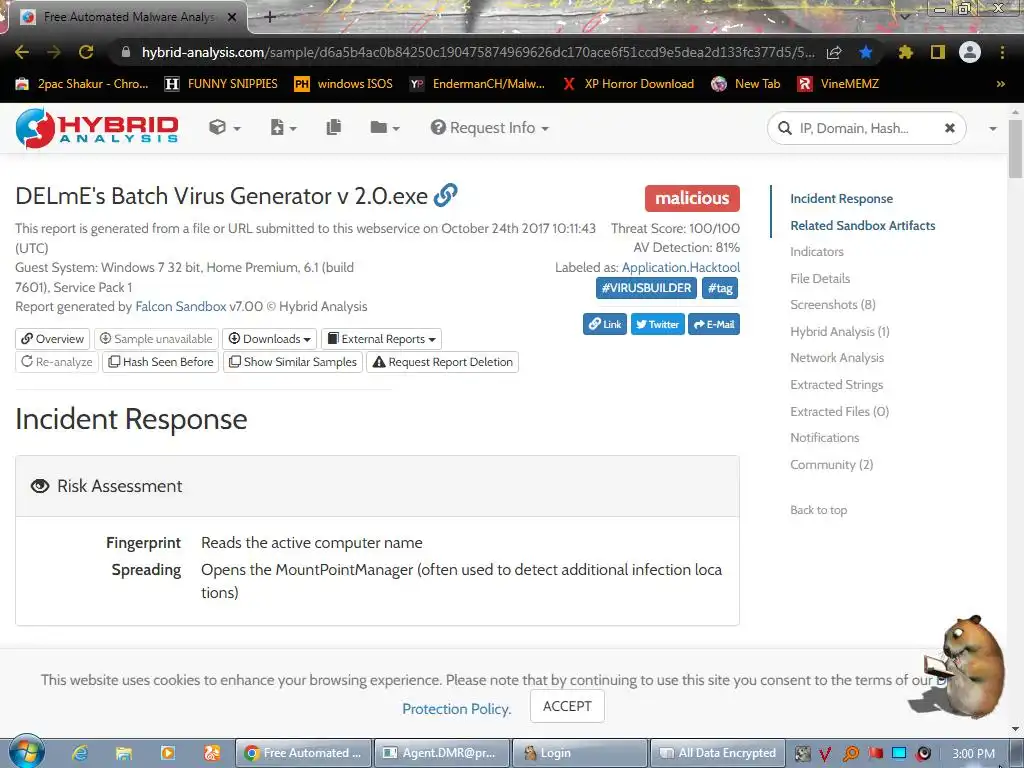Click the browser forward arrow
The width and height of the screenshot is (1024, 768).
click(54, 52)
